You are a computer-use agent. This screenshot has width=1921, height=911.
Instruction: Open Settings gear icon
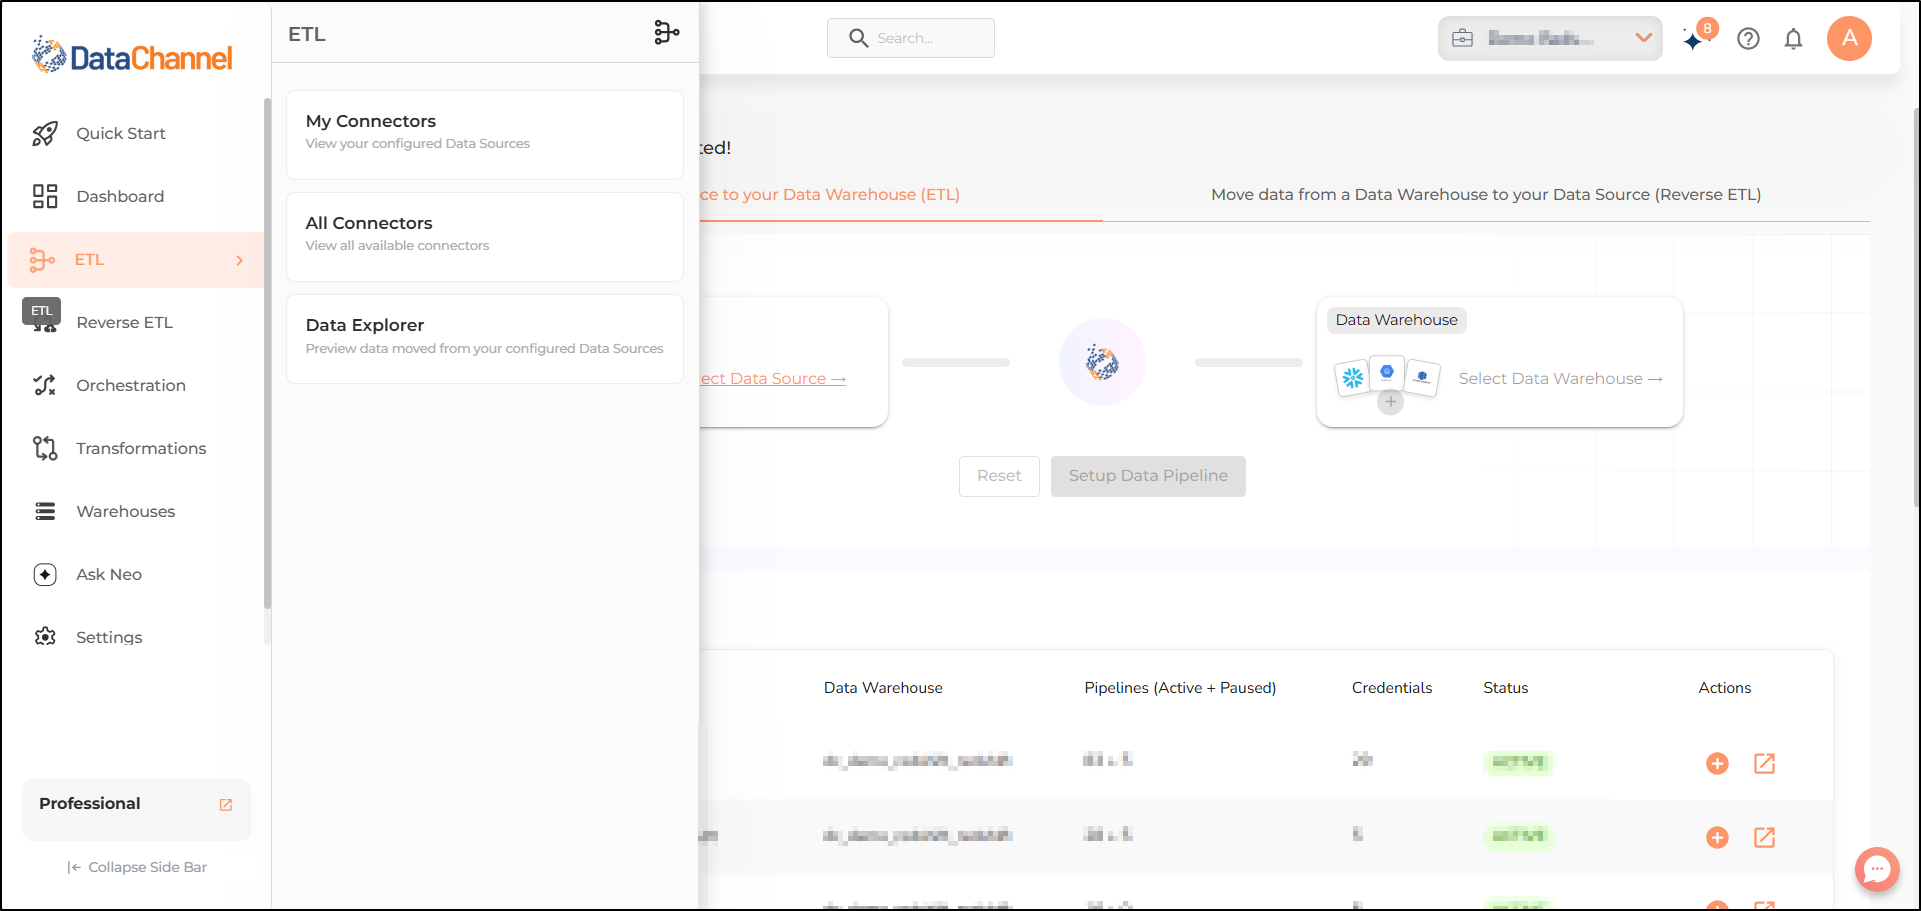coord(45,637)
